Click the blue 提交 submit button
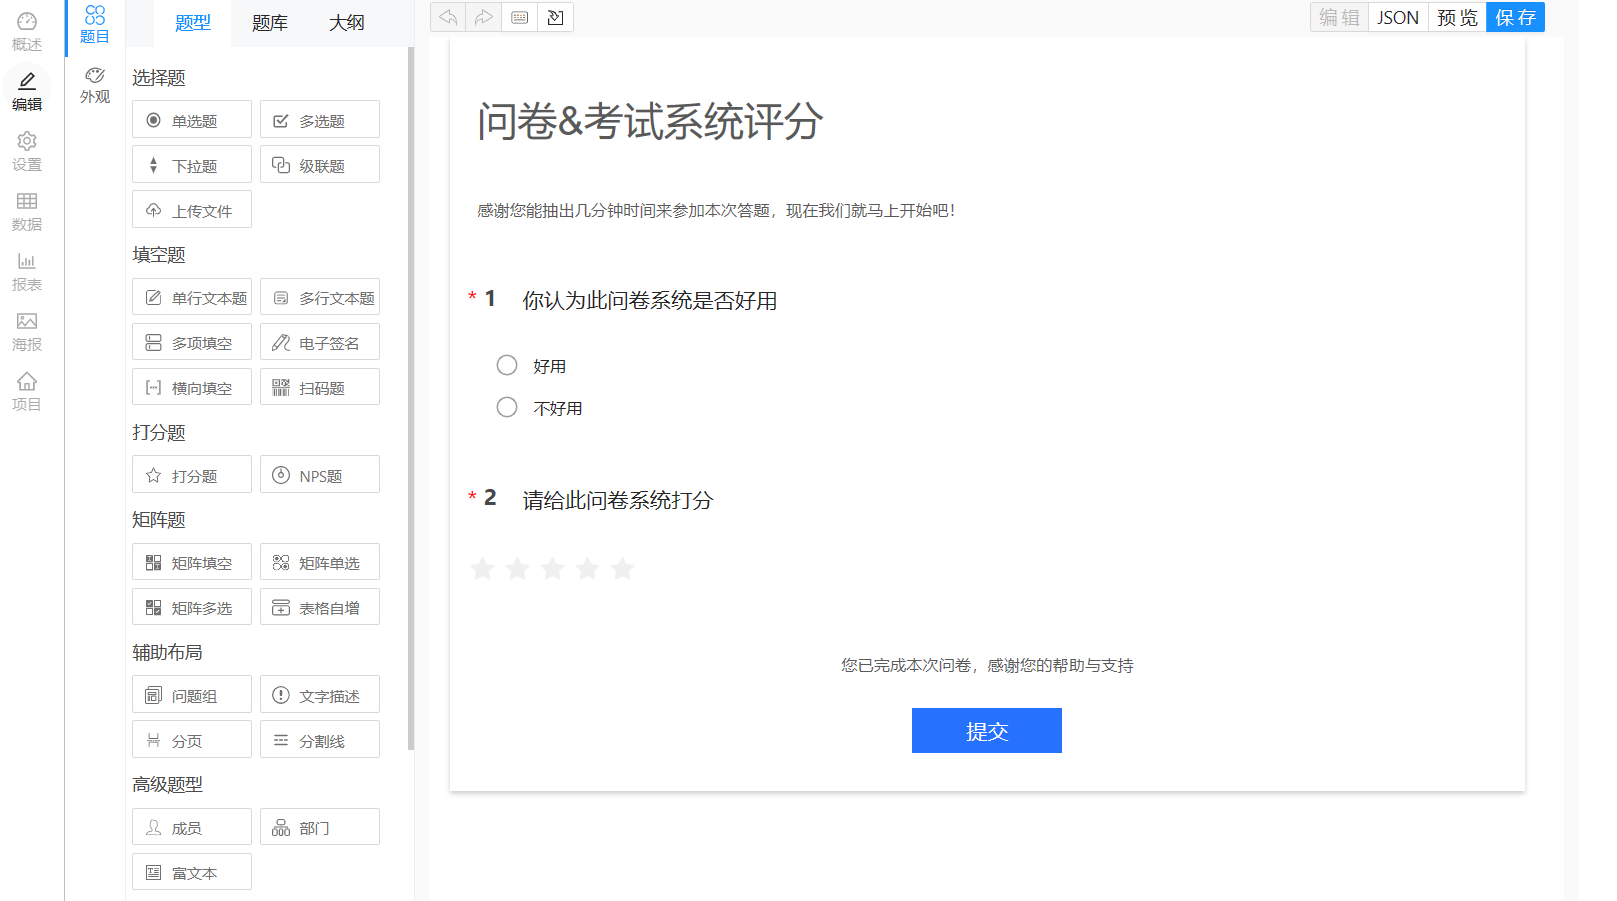Screen dimensions: 1617x901 pyautogui.click(x=986, y=731)
